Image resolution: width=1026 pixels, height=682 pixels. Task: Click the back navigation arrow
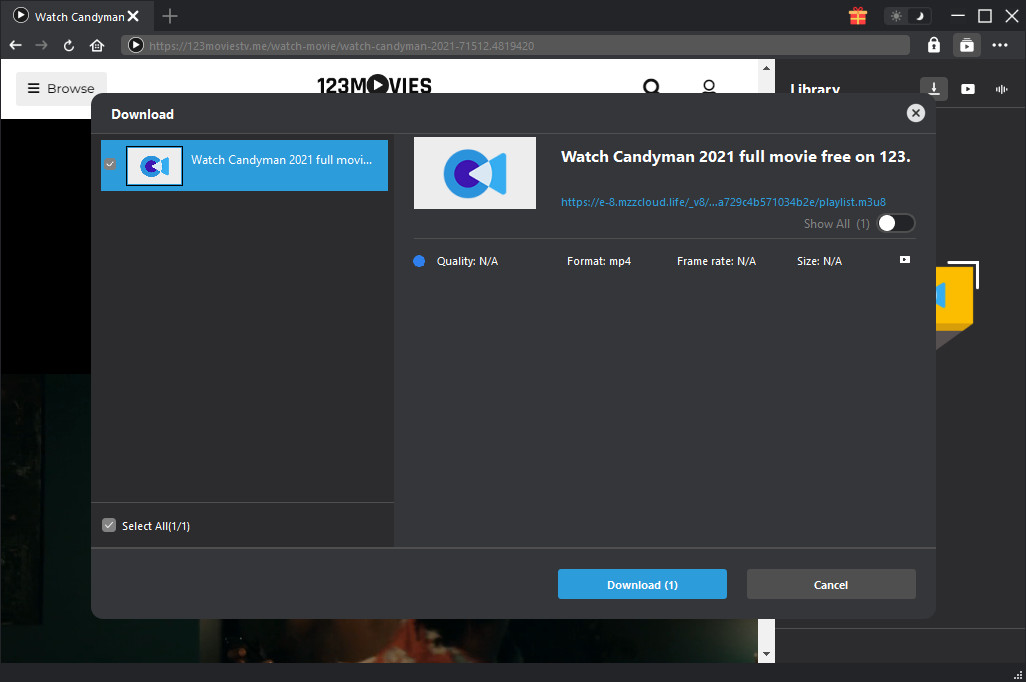click(x=15, y=45)
